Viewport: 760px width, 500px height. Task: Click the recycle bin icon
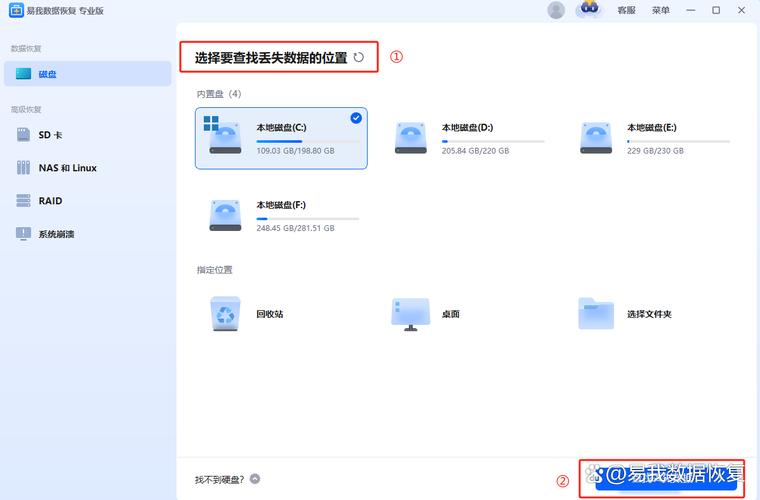(225, 314)
